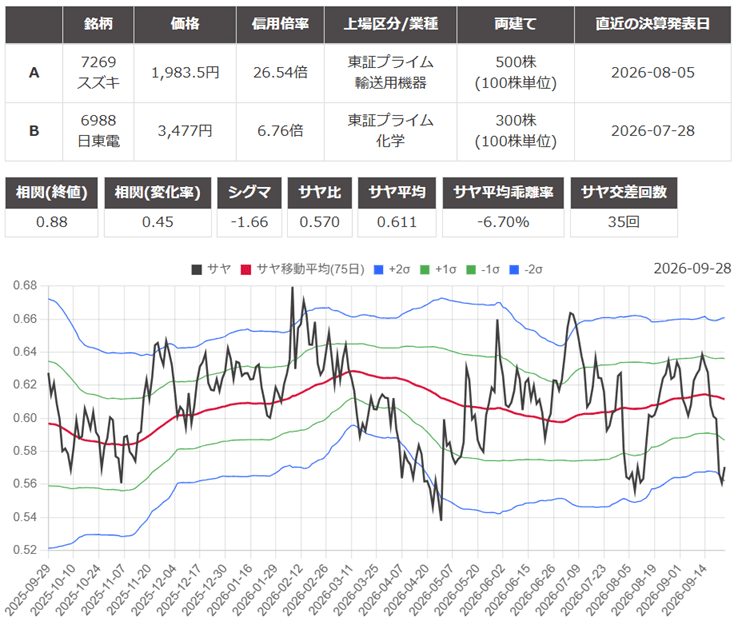Select the 上場区分/業種 column header
734x621 pixels.
[390, 24]
